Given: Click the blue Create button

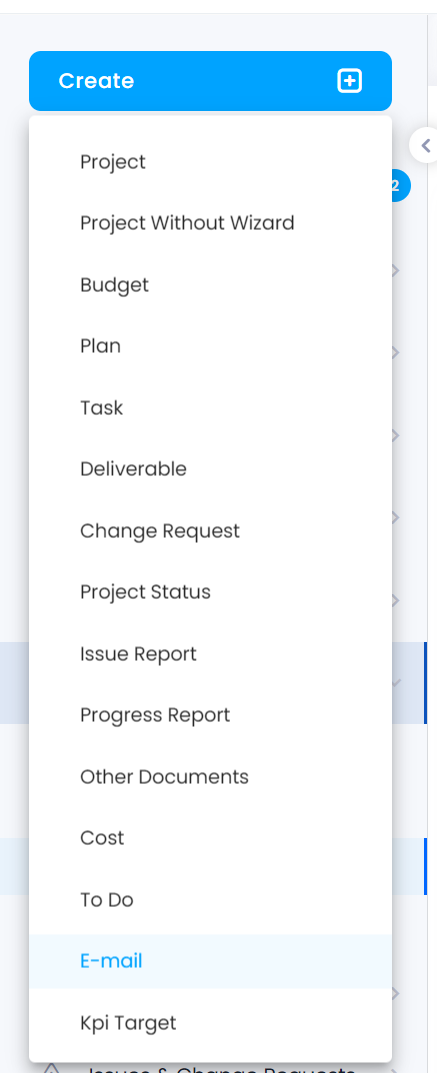Looking at the screenshot, I should 210,81.
